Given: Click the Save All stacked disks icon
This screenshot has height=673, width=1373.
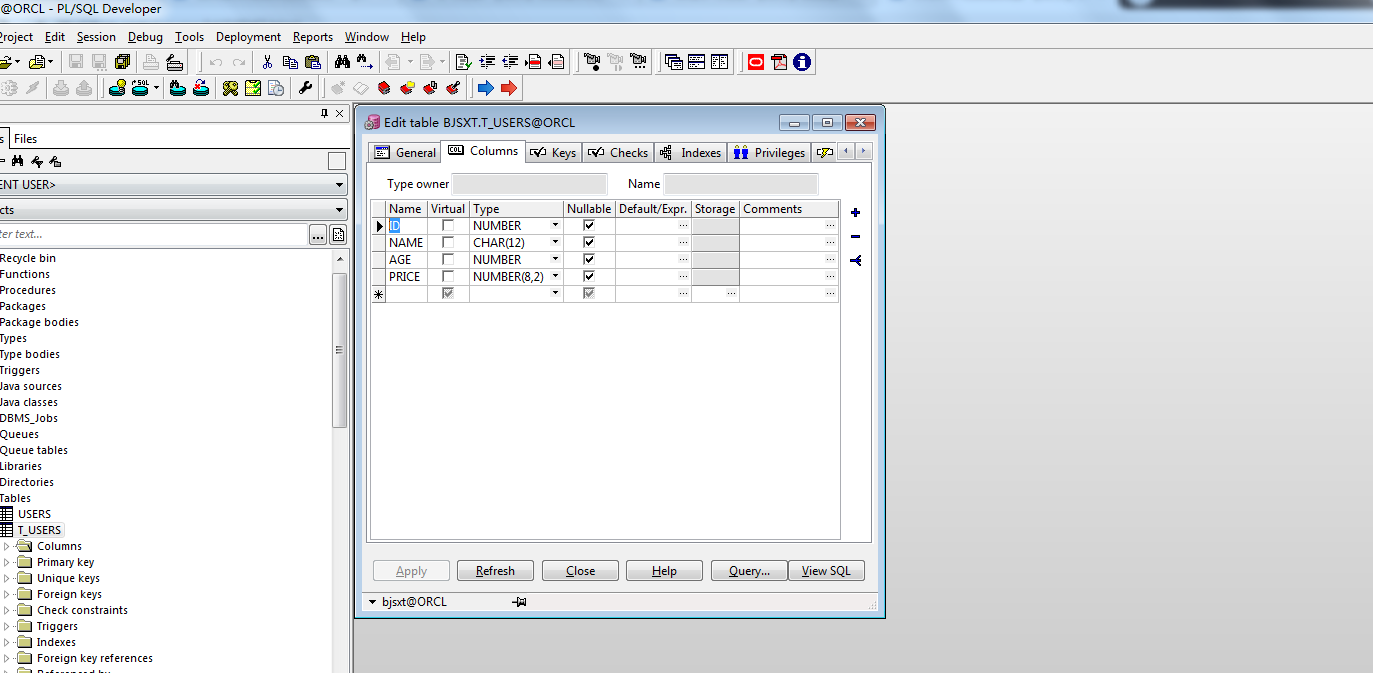Looking at the screenshot, I should click(122, 62).
